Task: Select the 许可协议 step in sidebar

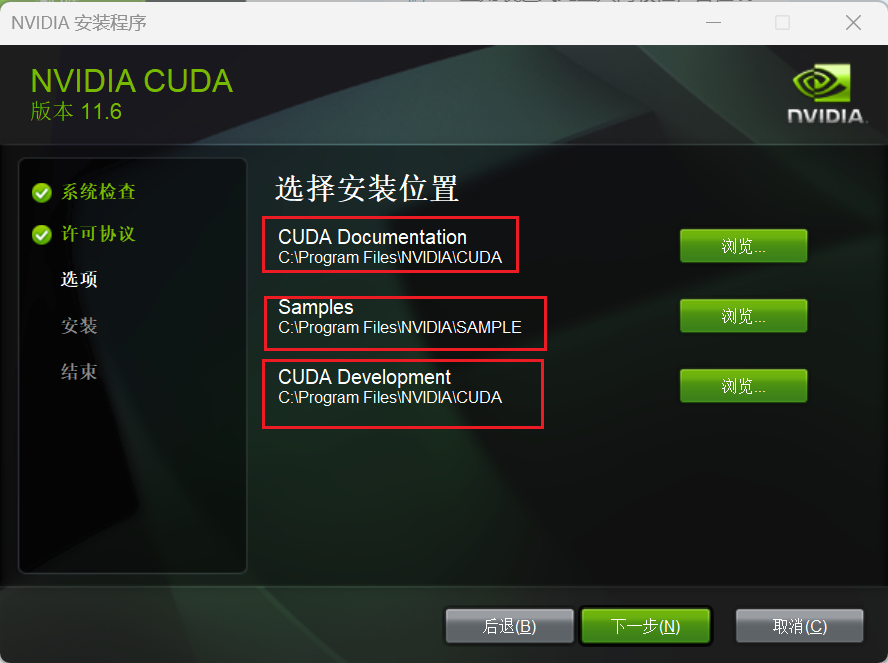Action: [99, 234]
